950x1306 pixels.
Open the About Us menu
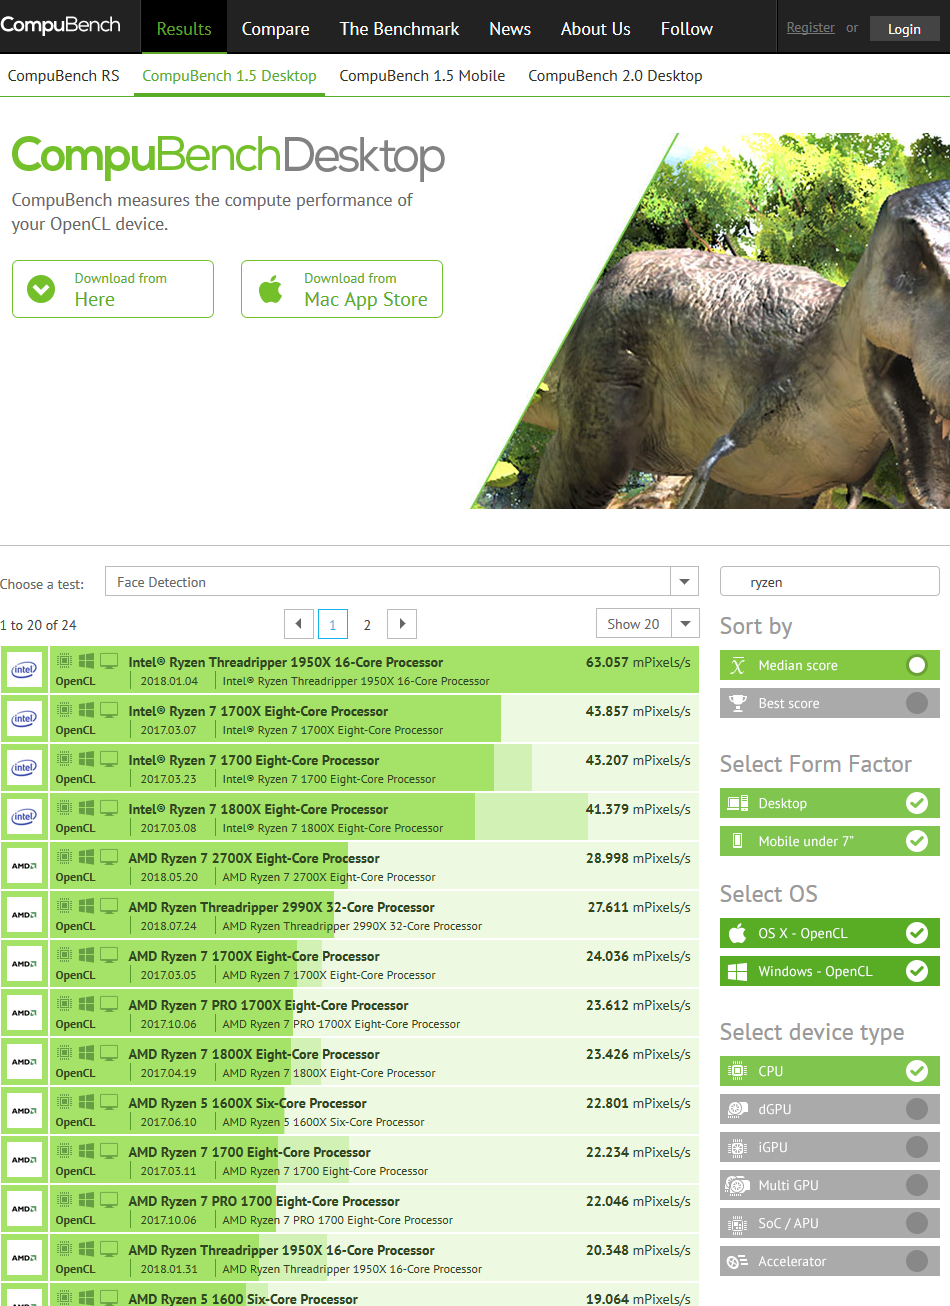[596, 28]
